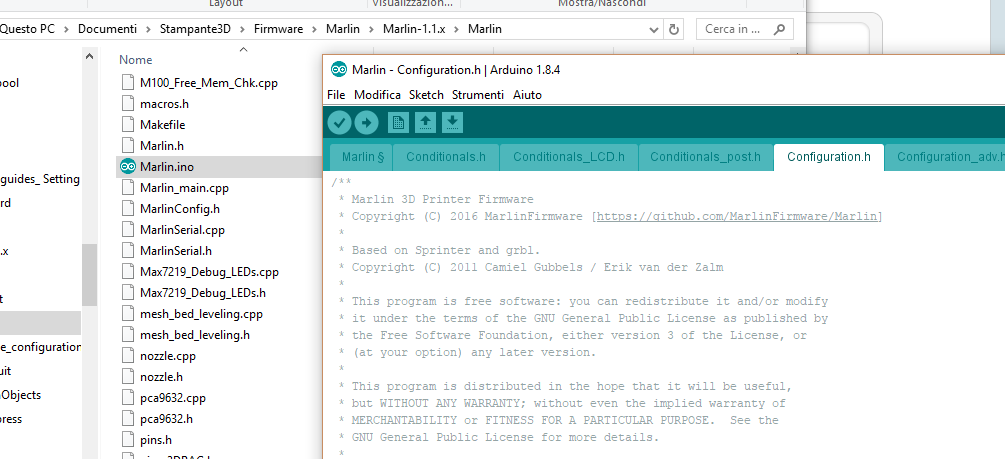Click the file icon beside Max7219_Debug_LEDs.h
This screenshot has width=1005, height=459.
coord(128,293)
